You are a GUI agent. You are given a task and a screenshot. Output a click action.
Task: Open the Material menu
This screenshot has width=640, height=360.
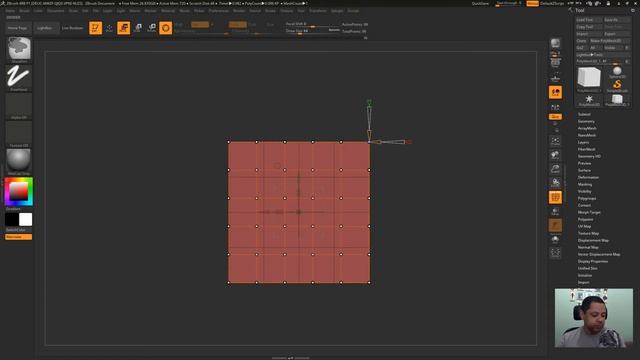click(x=168, y=11)
